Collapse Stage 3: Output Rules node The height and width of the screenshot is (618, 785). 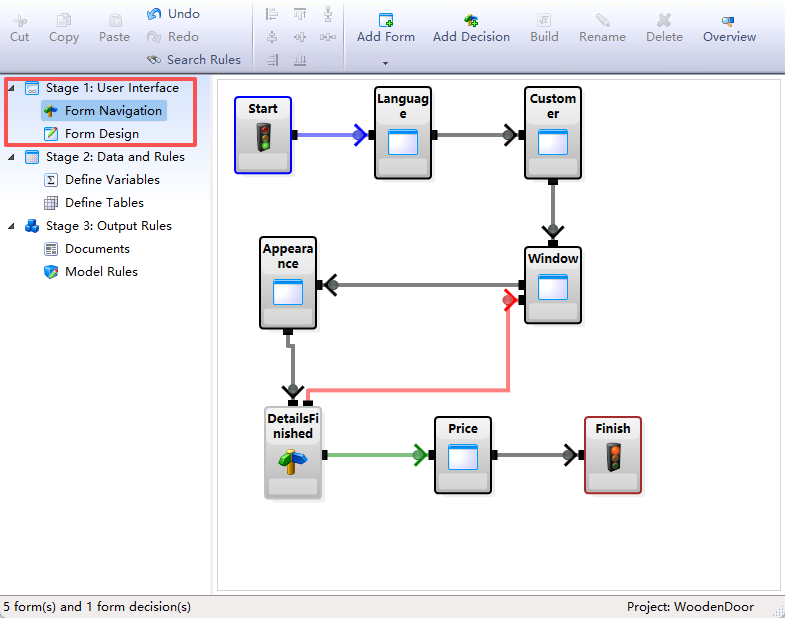(x=11, y=226)
